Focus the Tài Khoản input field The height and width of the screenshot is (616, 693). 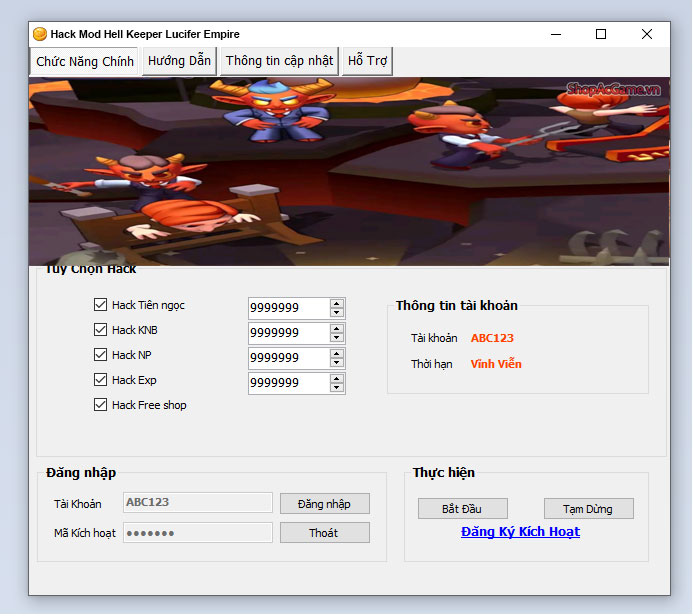click(x=198, y=503)
